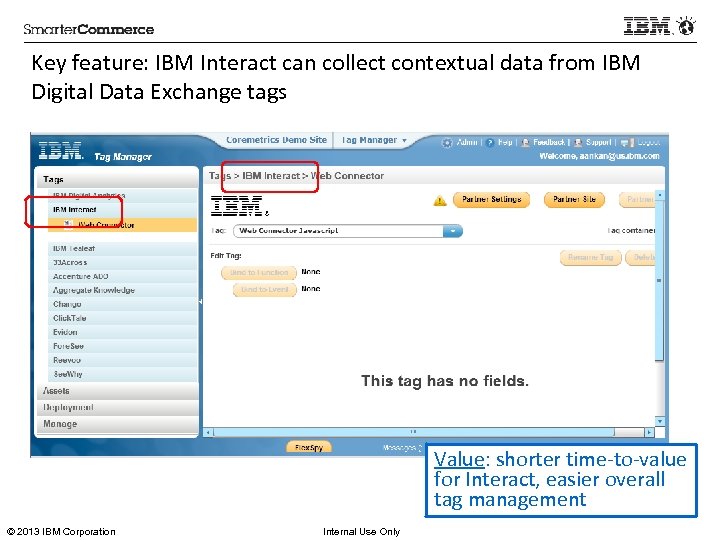This screenshot has height=540, width=720.
Task: Click the Admin gear icon
Action: tap(447, 143)
